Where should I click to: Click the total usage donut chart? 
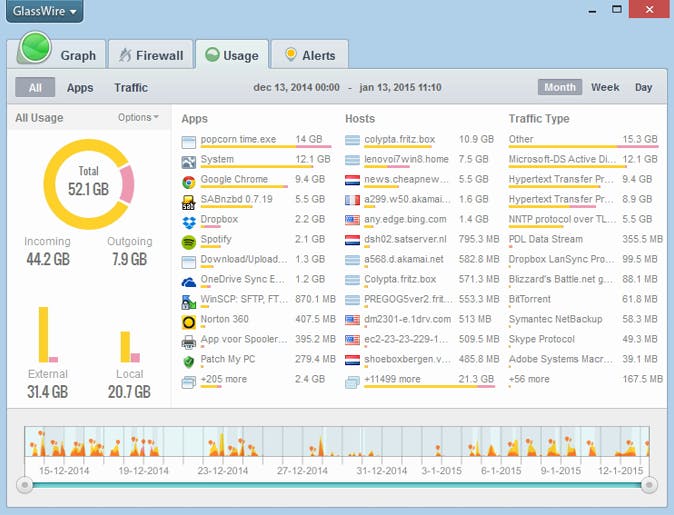(89, 184)
